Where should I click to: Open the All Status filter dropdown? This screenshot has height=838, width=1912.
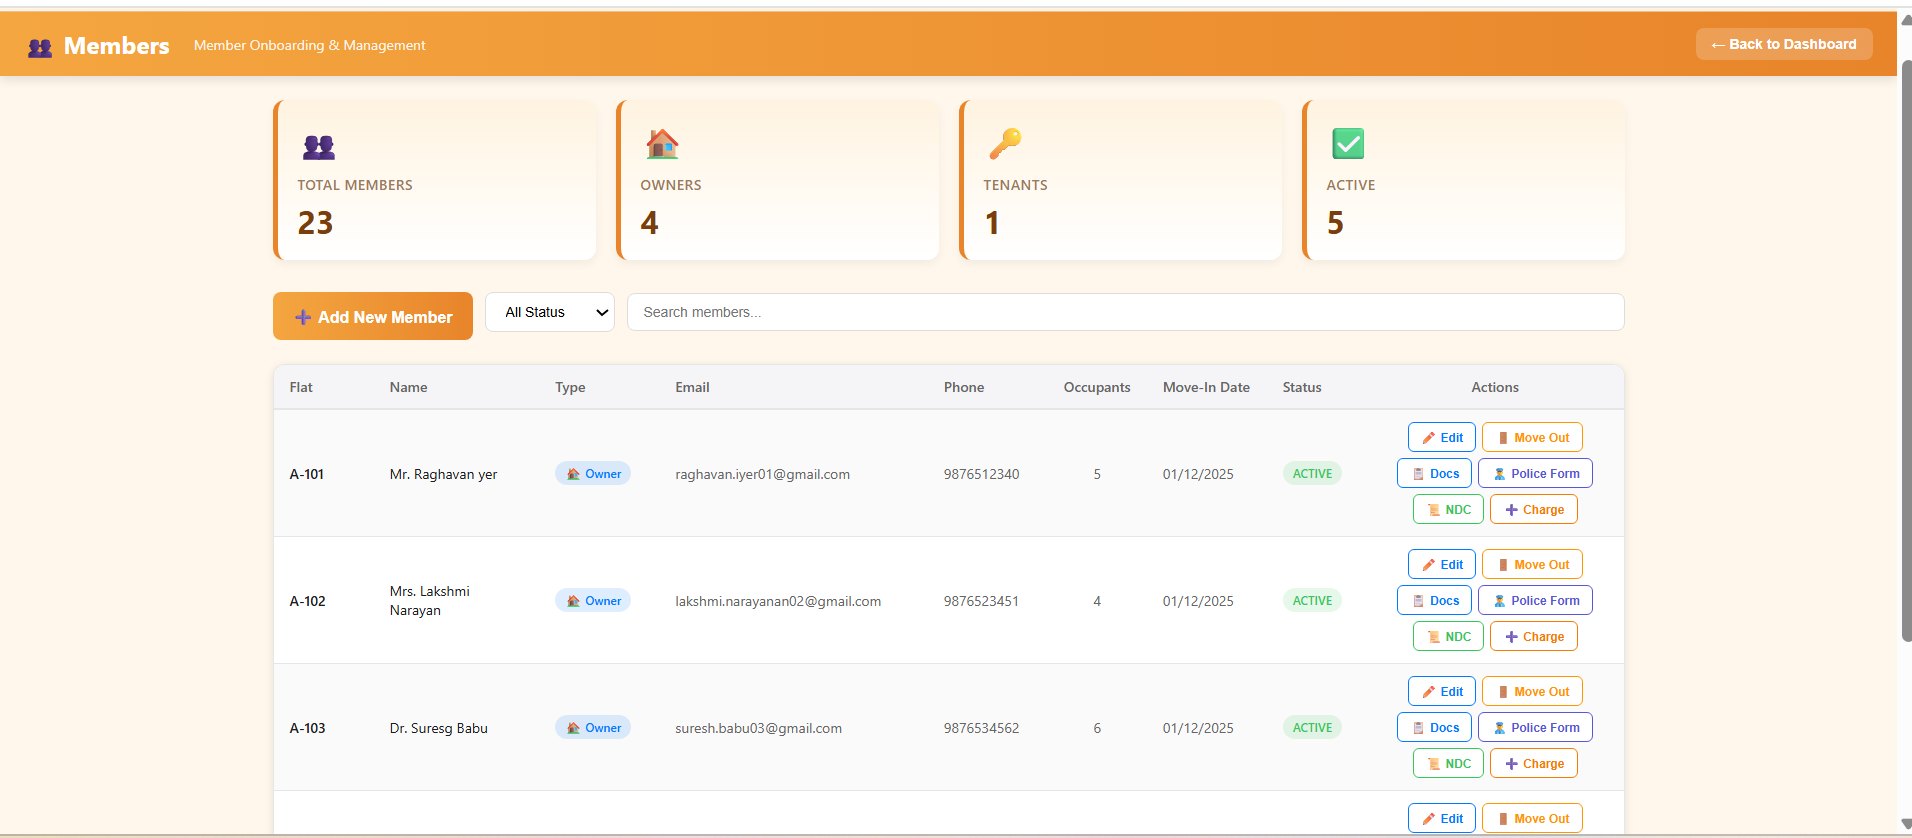(549, 313)
